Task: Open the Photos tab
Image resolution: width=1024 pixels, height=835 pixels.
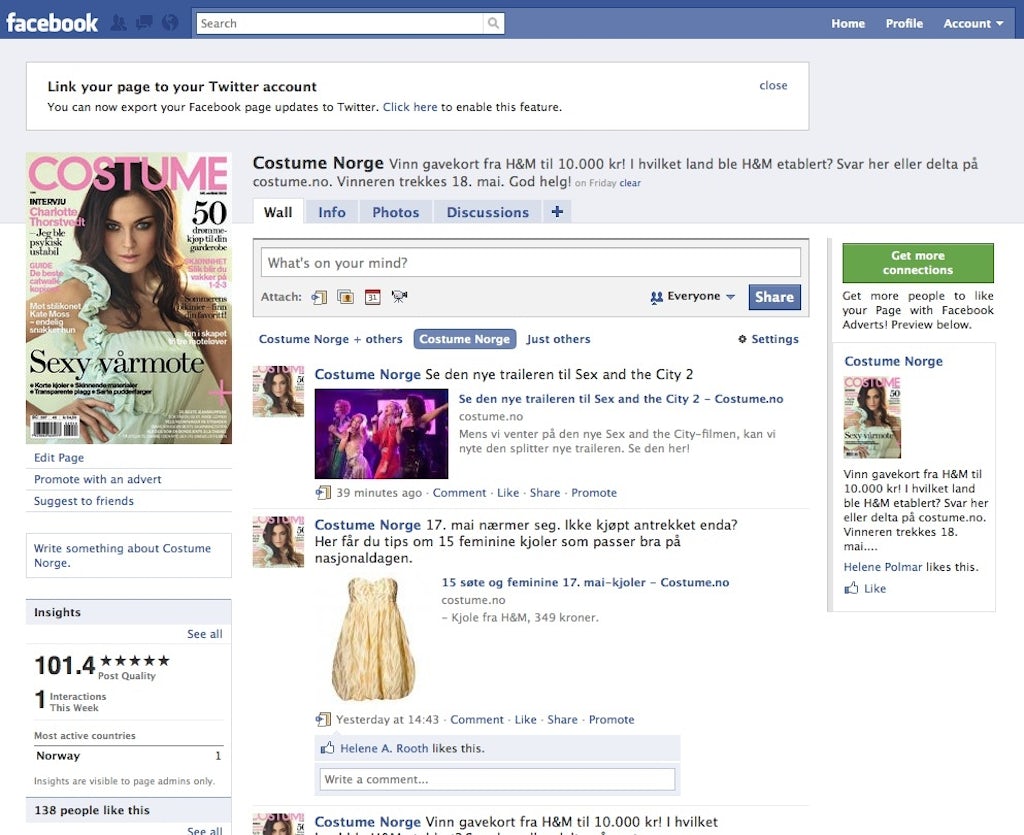Action: [396, 212]
